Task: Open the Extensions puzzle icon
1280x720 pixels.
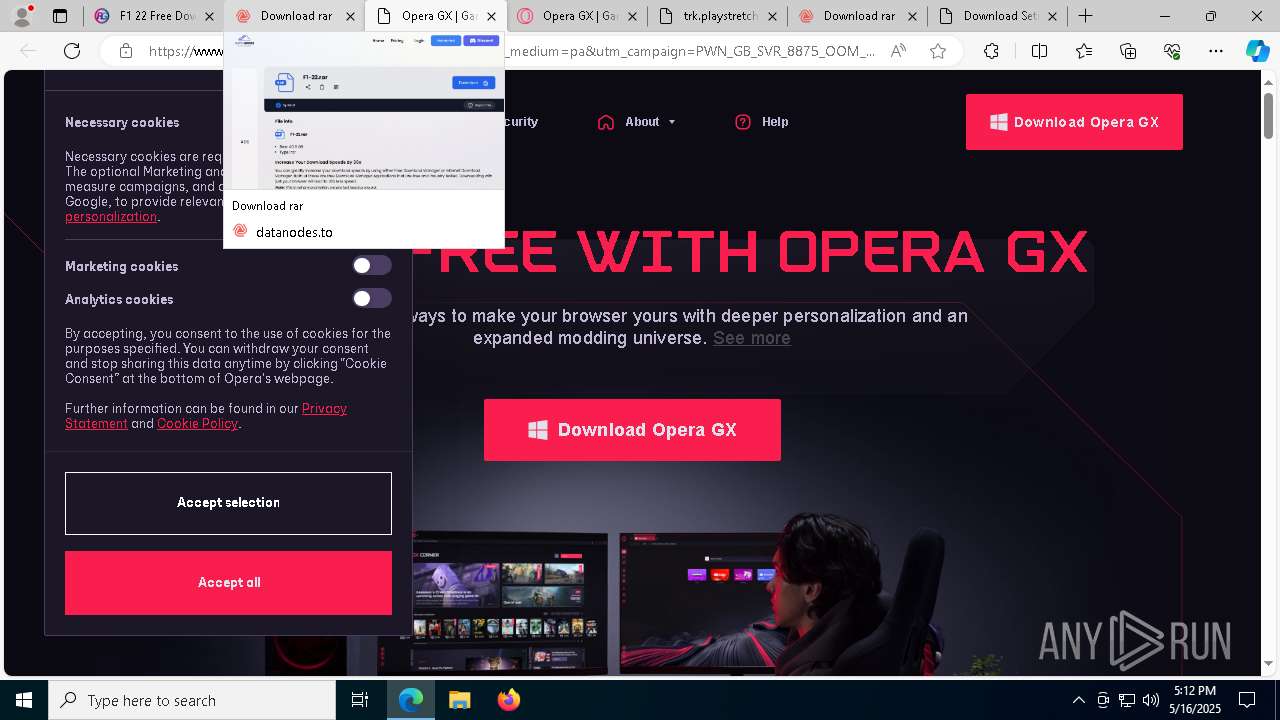Action: coord(991,51)
